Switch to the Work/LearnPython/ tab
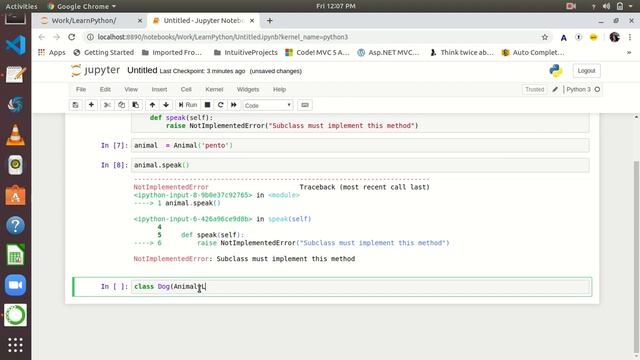Screen dimensions: 640x360 (90, 20)
